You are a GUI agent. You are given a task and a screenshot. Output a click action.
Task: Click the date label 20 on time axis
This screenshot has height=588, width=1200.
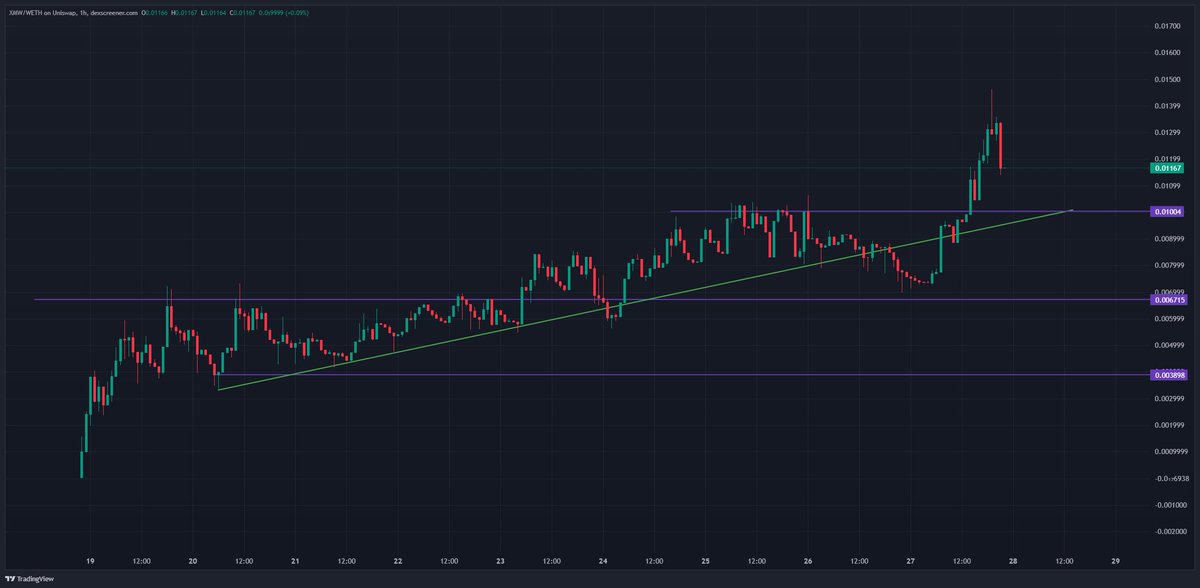tap(193, 561)
